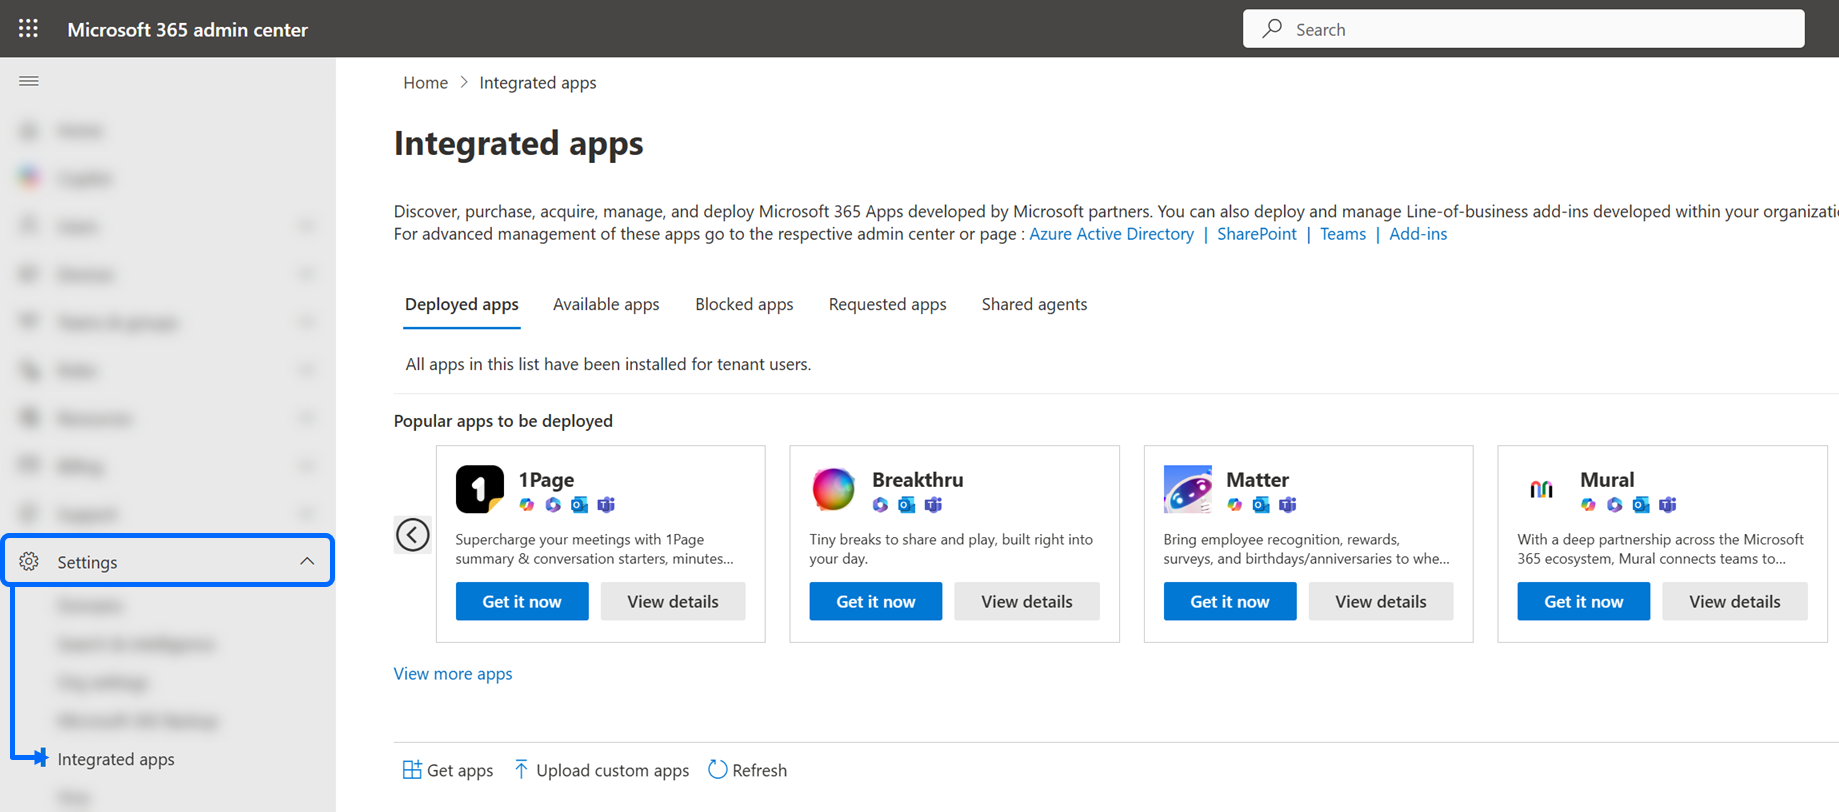The height and width of the screenshot is (812, 1839).
Task: Click the Mural app name
Action: [x=1607, y=479]
